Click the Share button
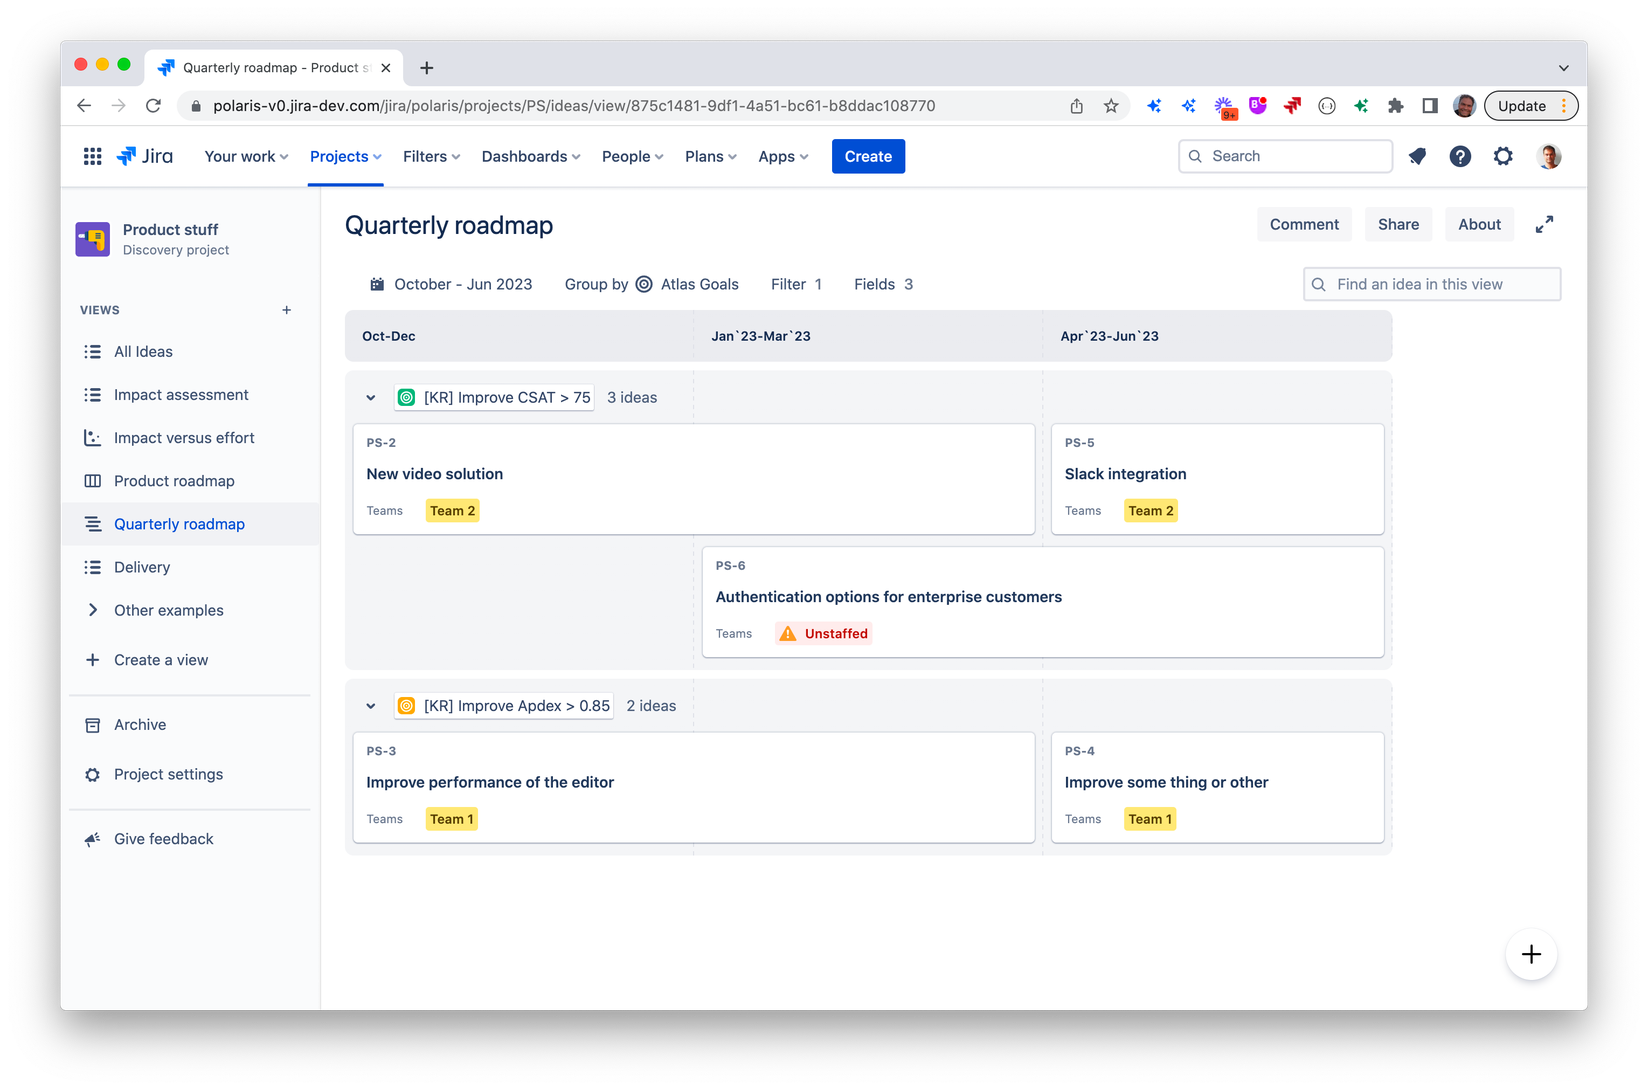 point(1398,224)
